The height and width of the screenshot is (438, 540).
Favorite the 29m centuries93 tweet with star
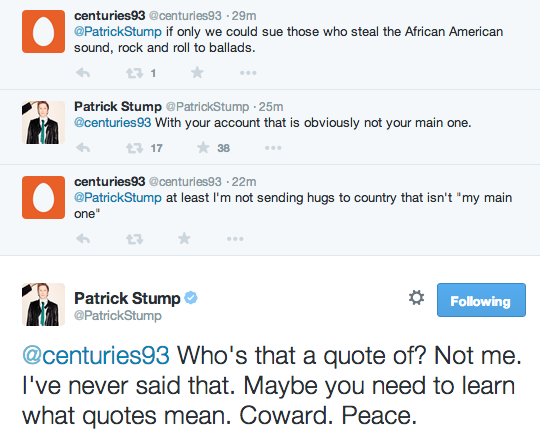pos(197,73)
